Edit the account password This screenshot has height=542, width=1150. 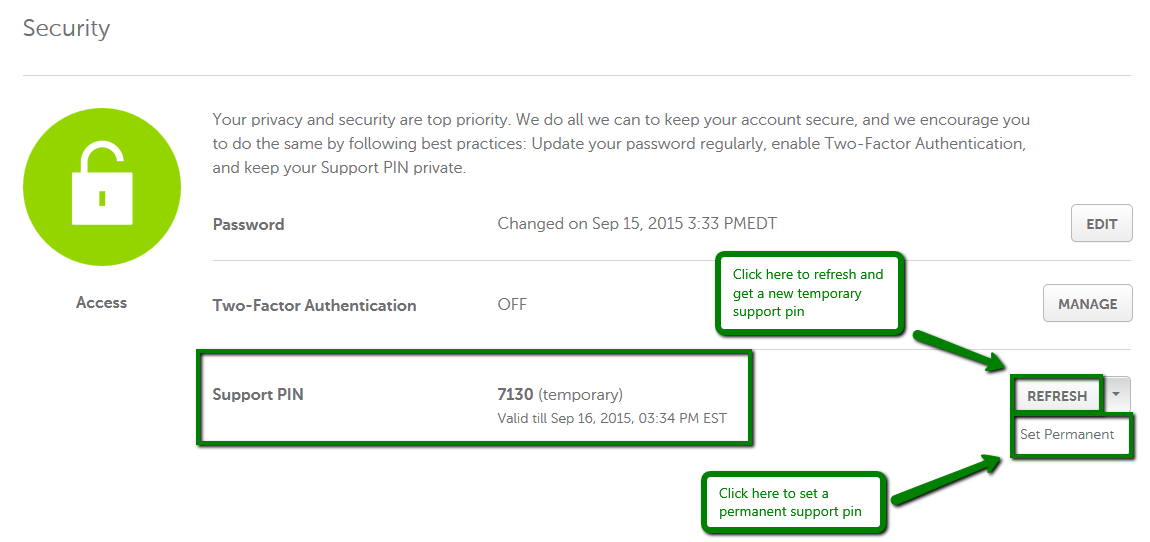pos(1102,224)
